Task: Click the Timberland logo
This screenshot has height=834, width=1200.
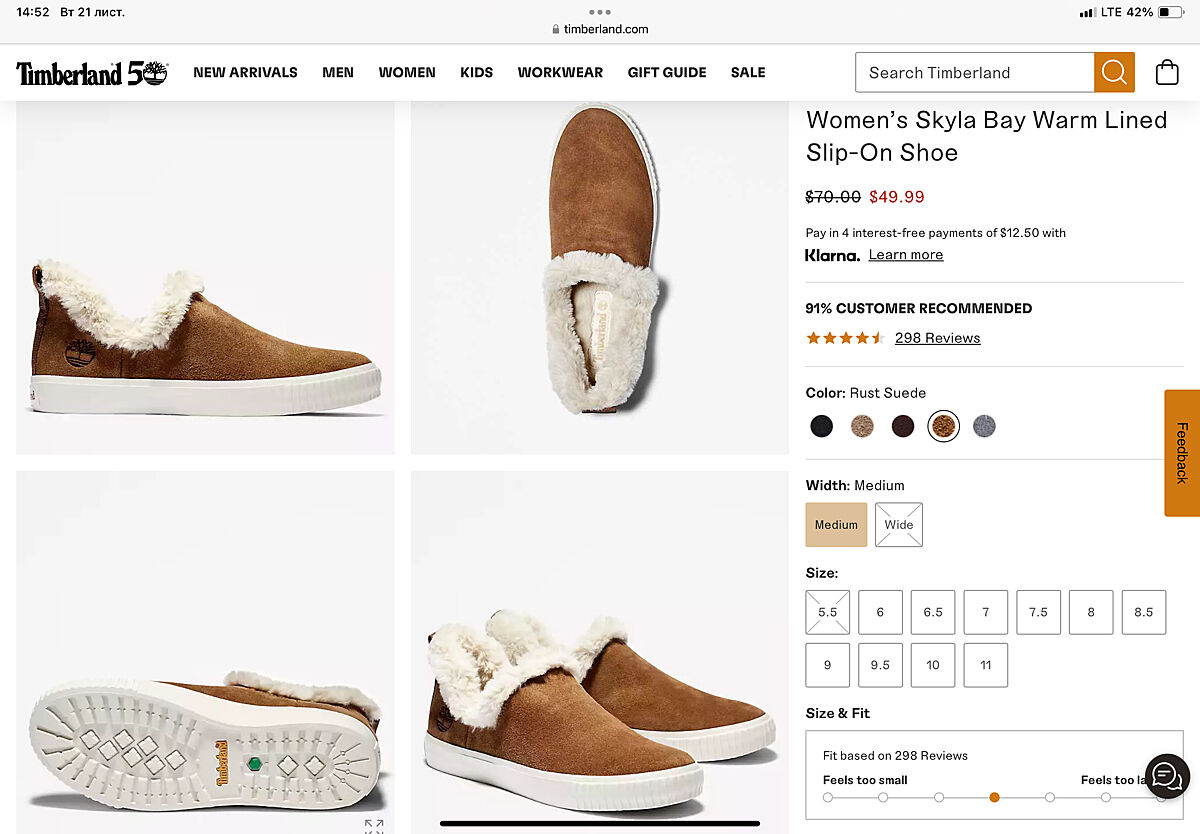Action: [92, 73]
